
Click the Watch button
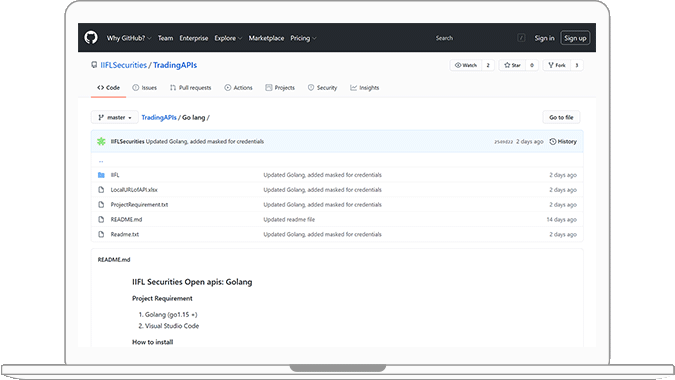pyautogui.click(x=466, y=65)
